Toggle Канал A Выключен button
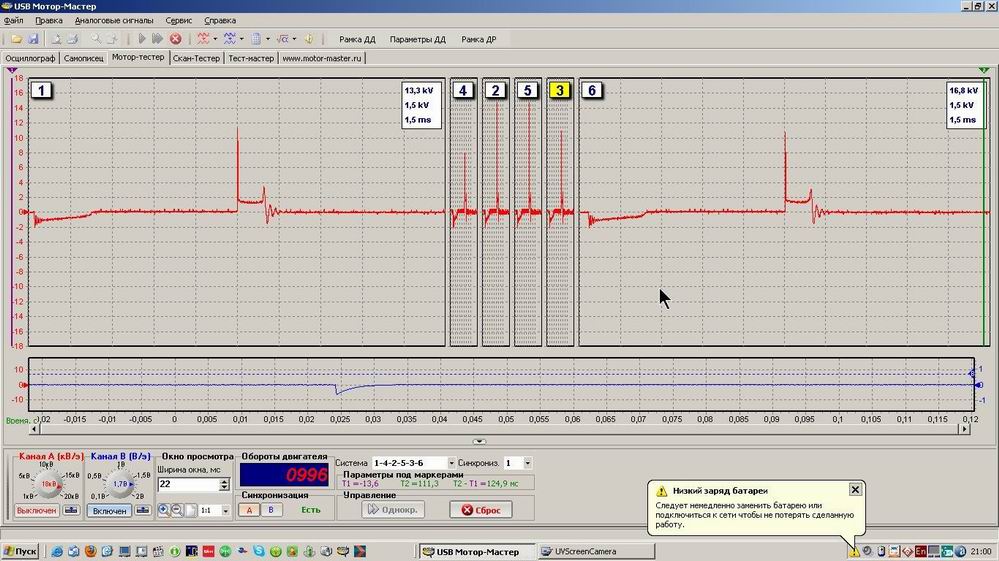This screenshot has width=999, height=561. pos(37,510)
